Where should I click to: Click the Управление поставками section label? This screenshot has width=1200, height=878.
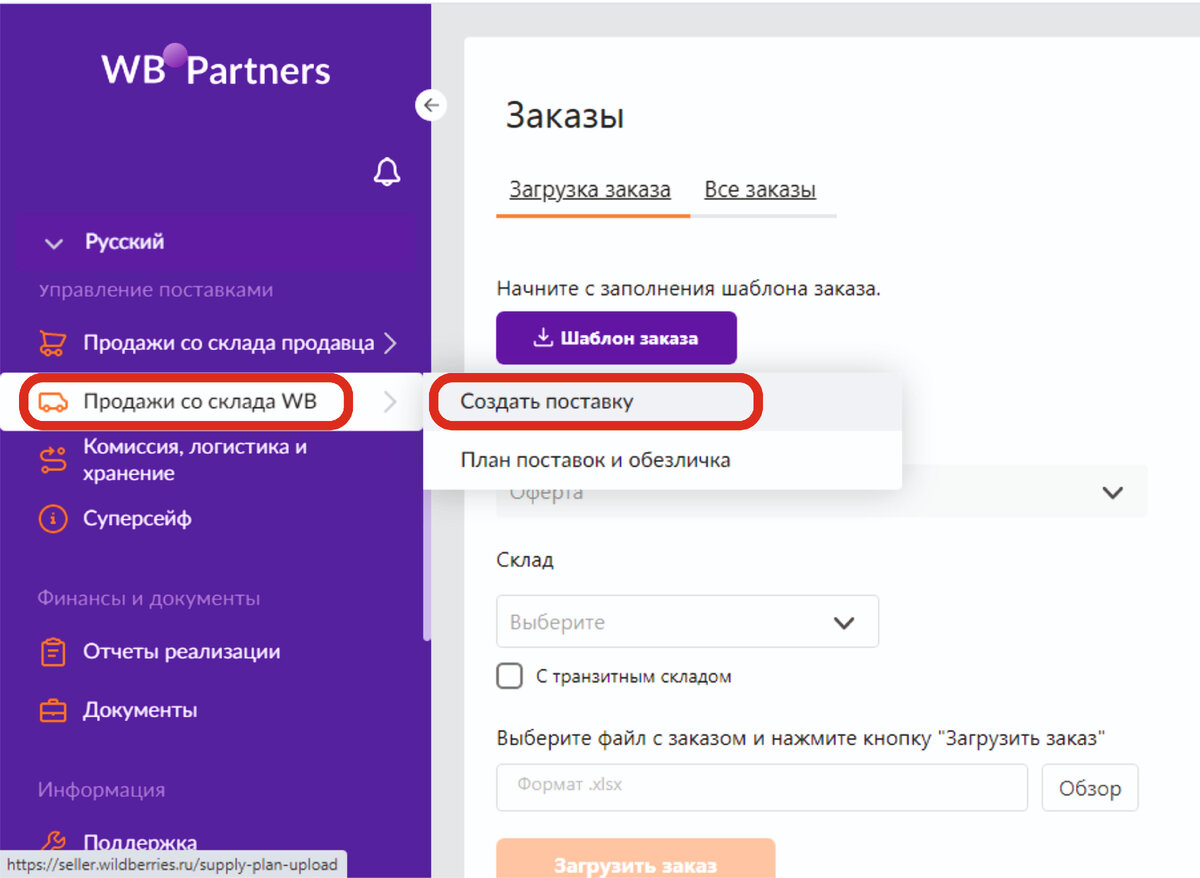pos(155,290)
